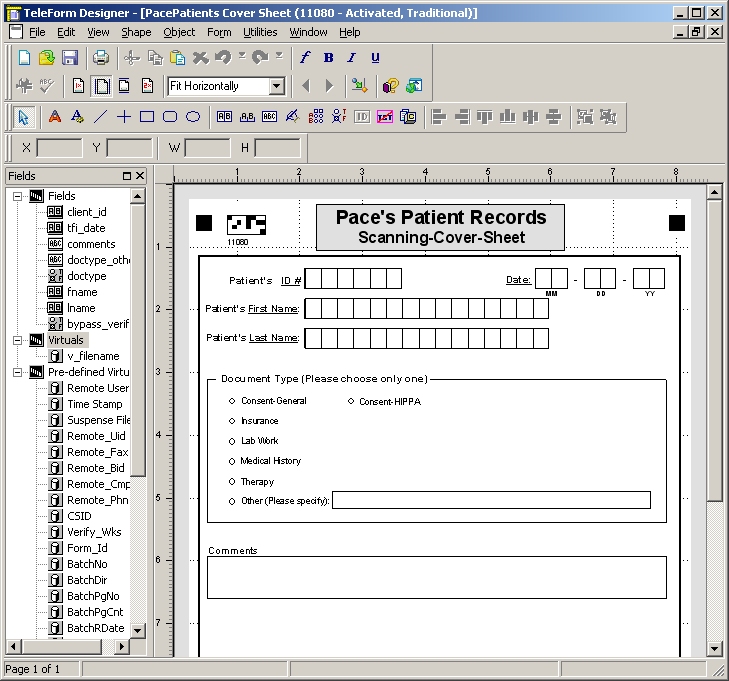729x681 pixels.
Task: Click the next page right arrow
Action: pyautogui.click(x=329, y=86)
